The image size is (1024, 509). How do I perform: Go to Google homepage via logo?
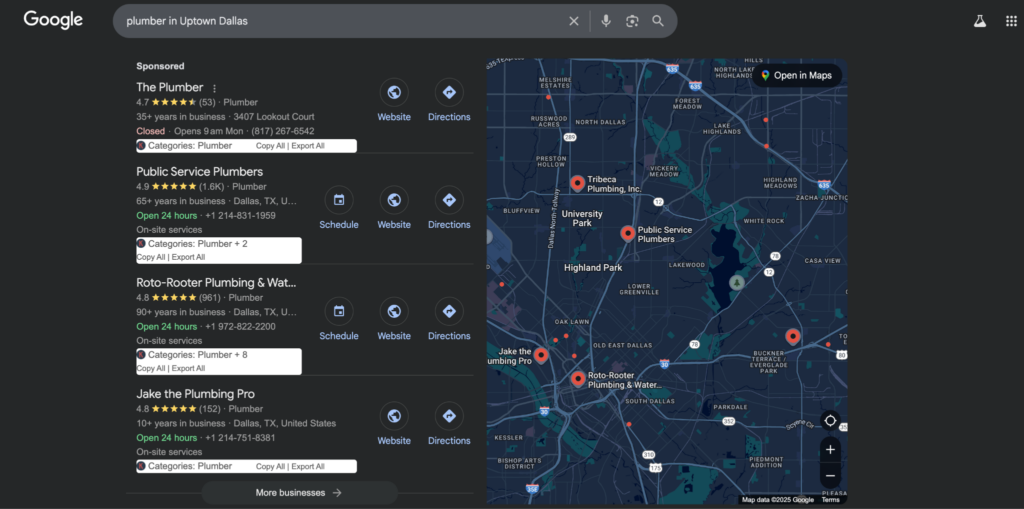click(53, 20)
